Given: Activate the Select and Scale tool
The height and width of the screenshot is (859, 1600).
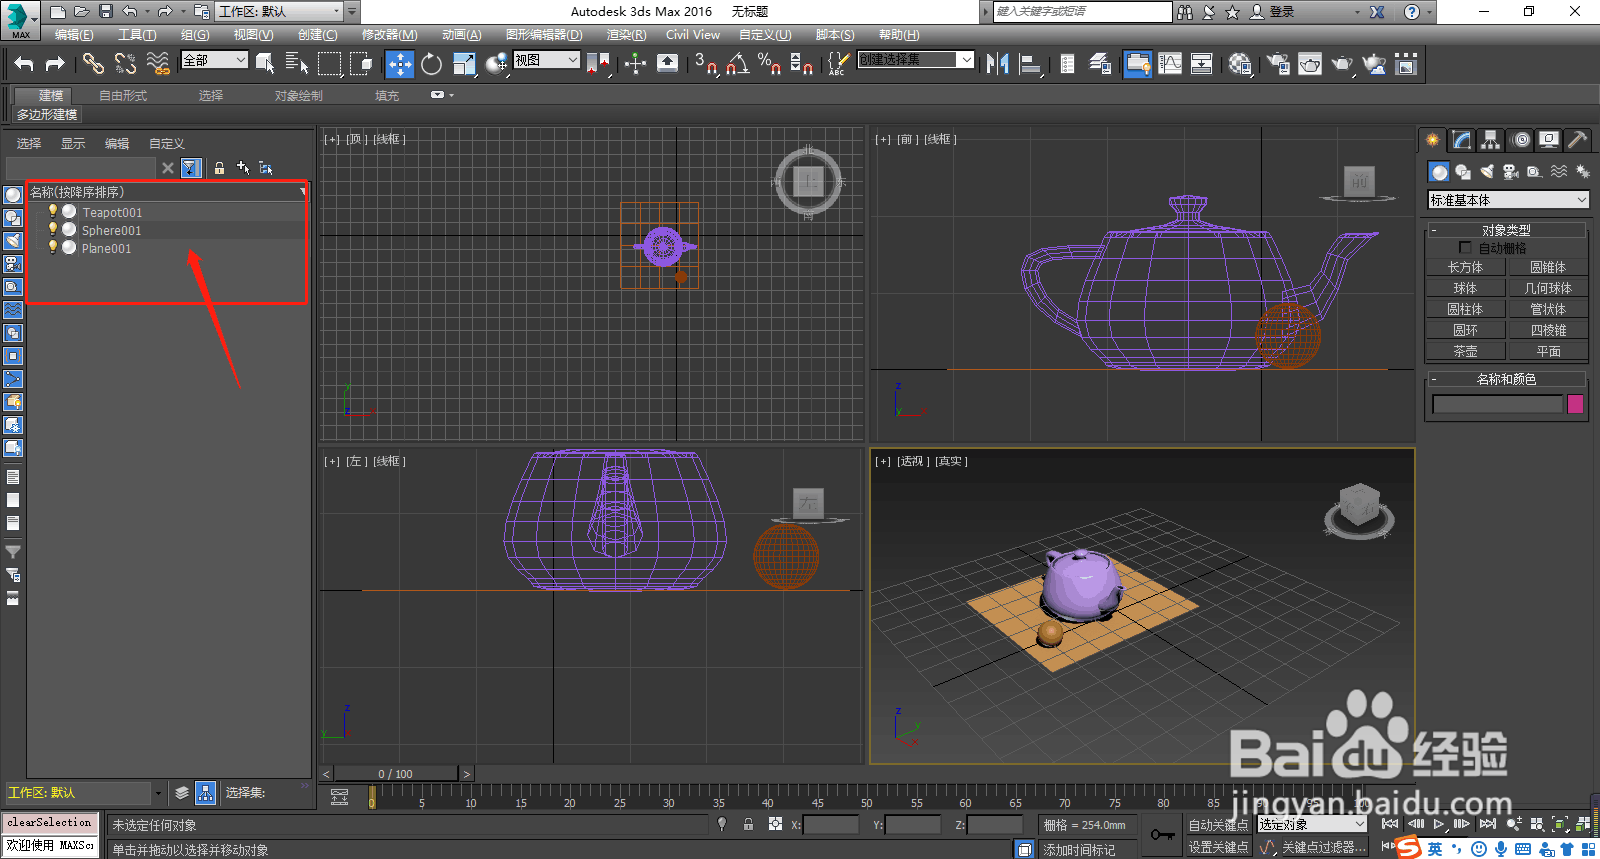Looking at the screenshot, I should tap(464, 64).
